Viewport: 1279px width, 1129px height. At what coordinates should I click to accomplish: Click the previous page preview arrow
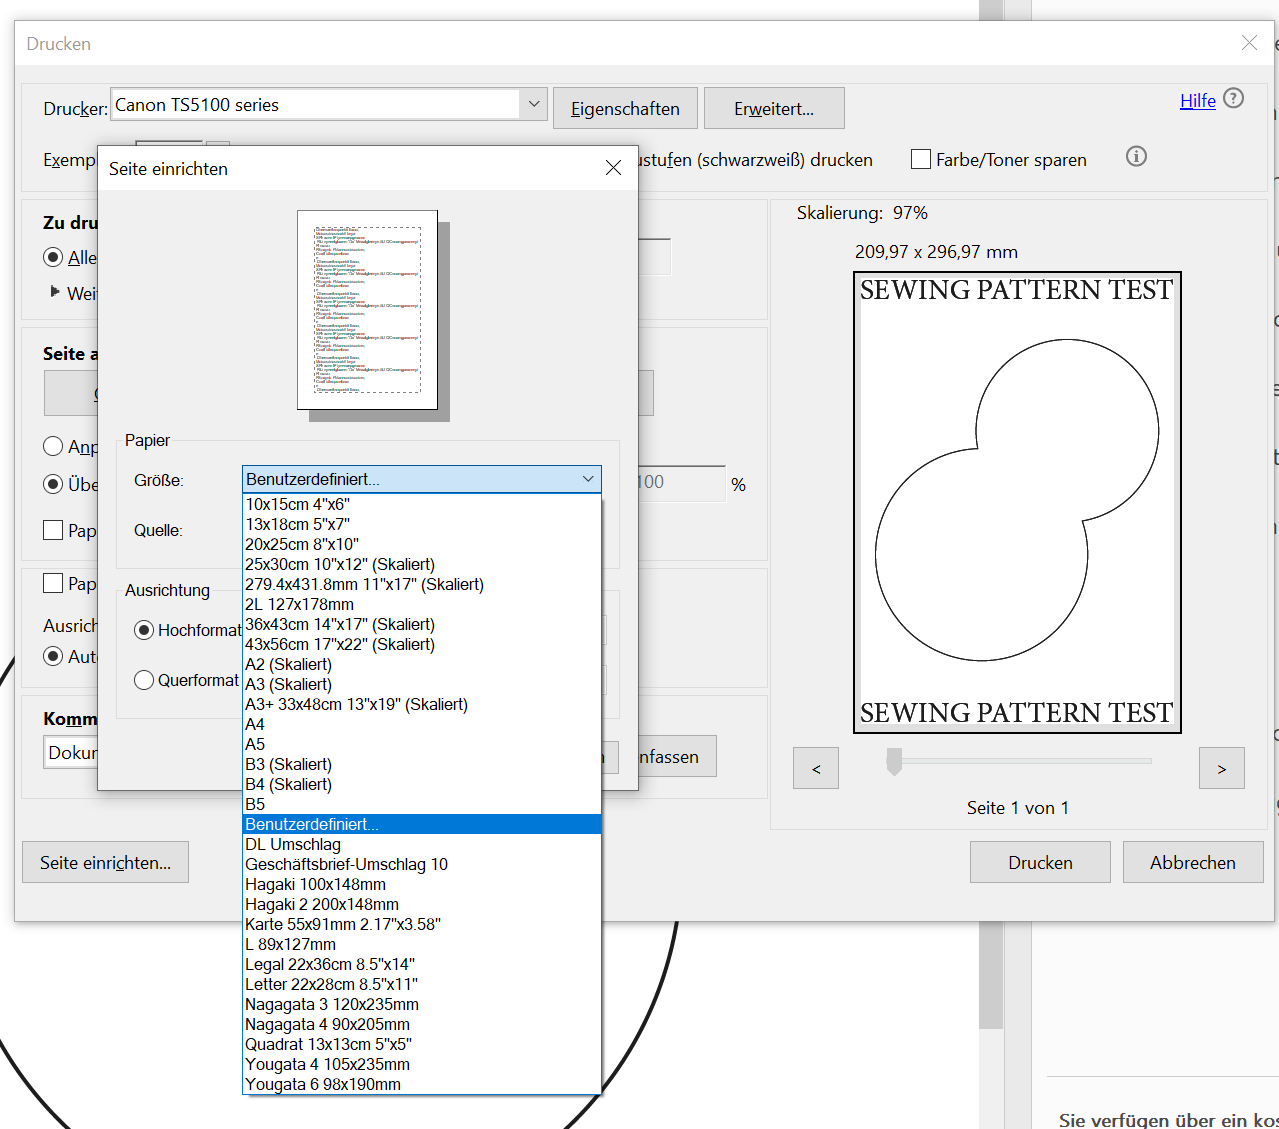coord(815,768)
